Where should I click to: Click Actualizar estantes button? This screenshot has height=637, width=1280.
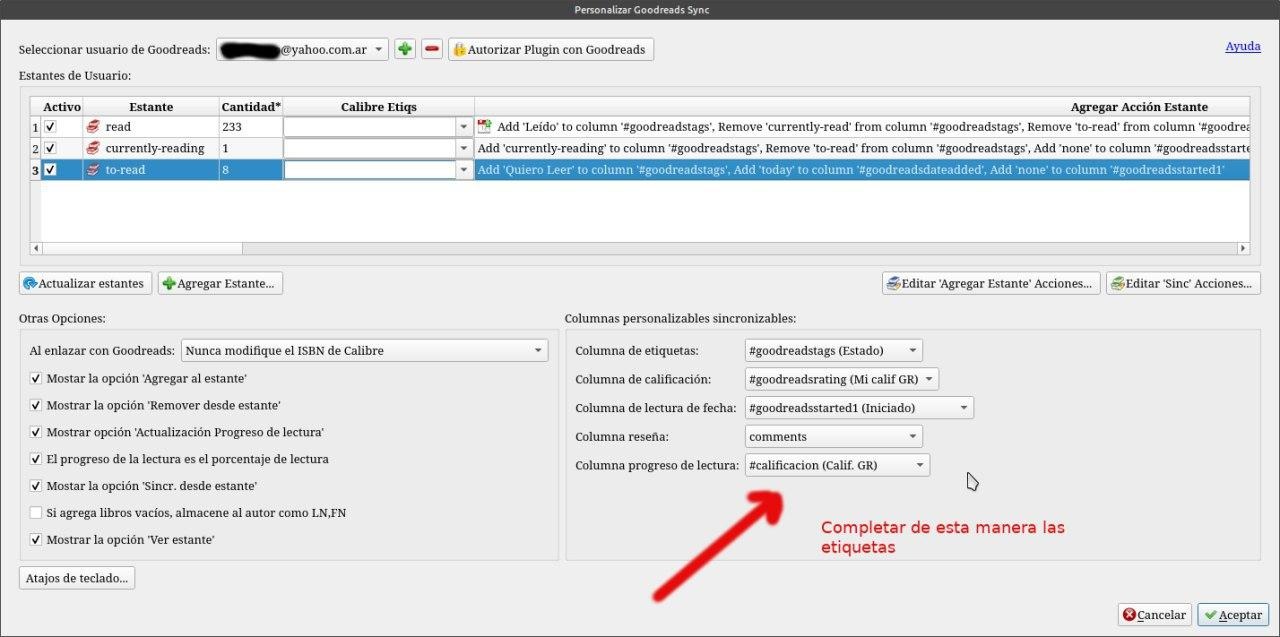(86, 283)
